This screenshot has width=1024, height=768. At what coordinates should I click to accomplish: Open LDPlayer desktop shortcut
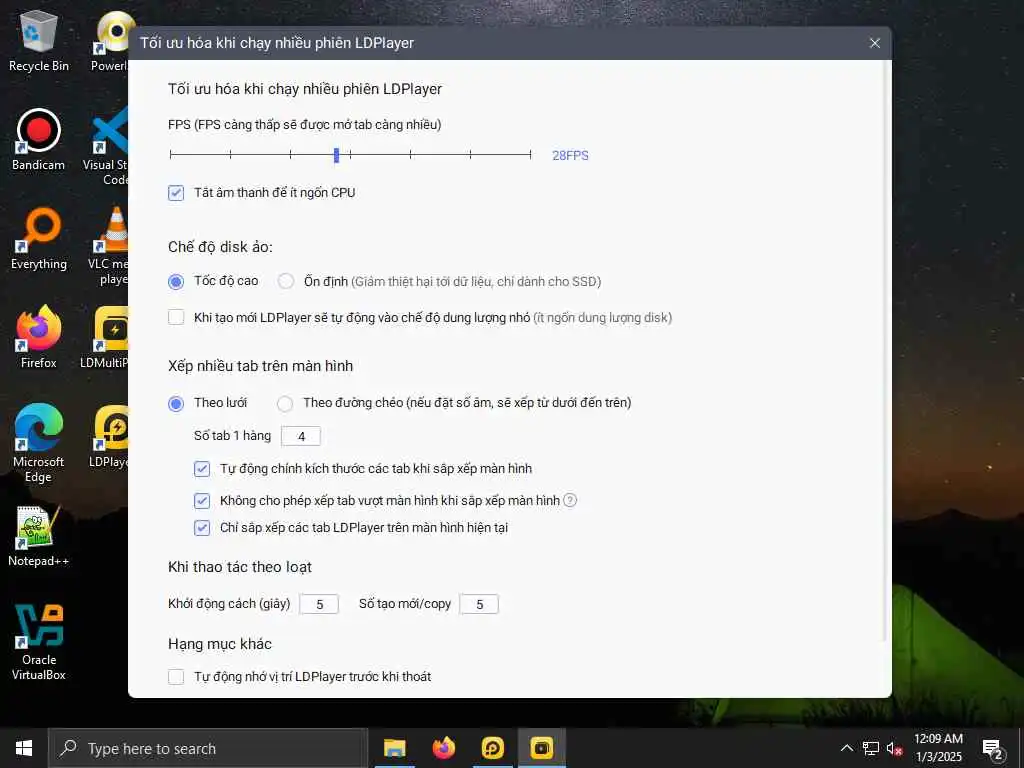(x=110, y=436)
